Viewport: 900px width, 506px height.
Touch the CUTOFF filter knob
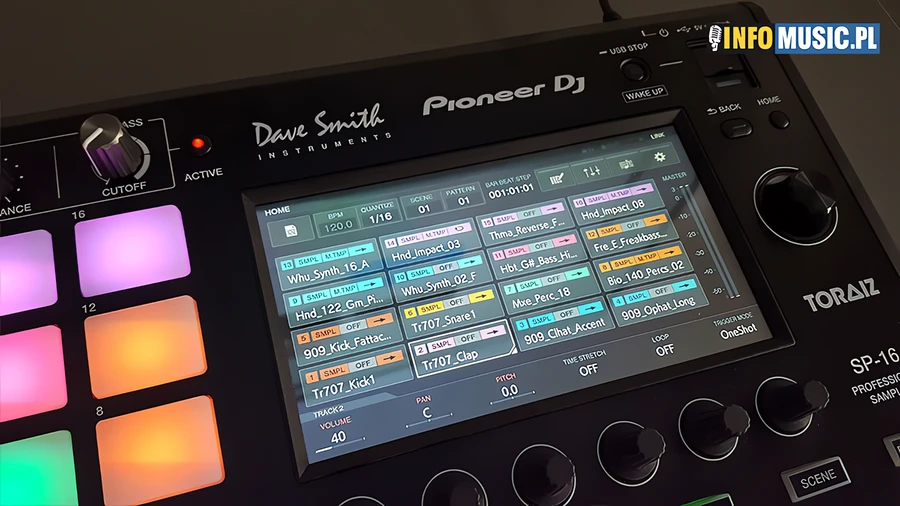point(112,148)
